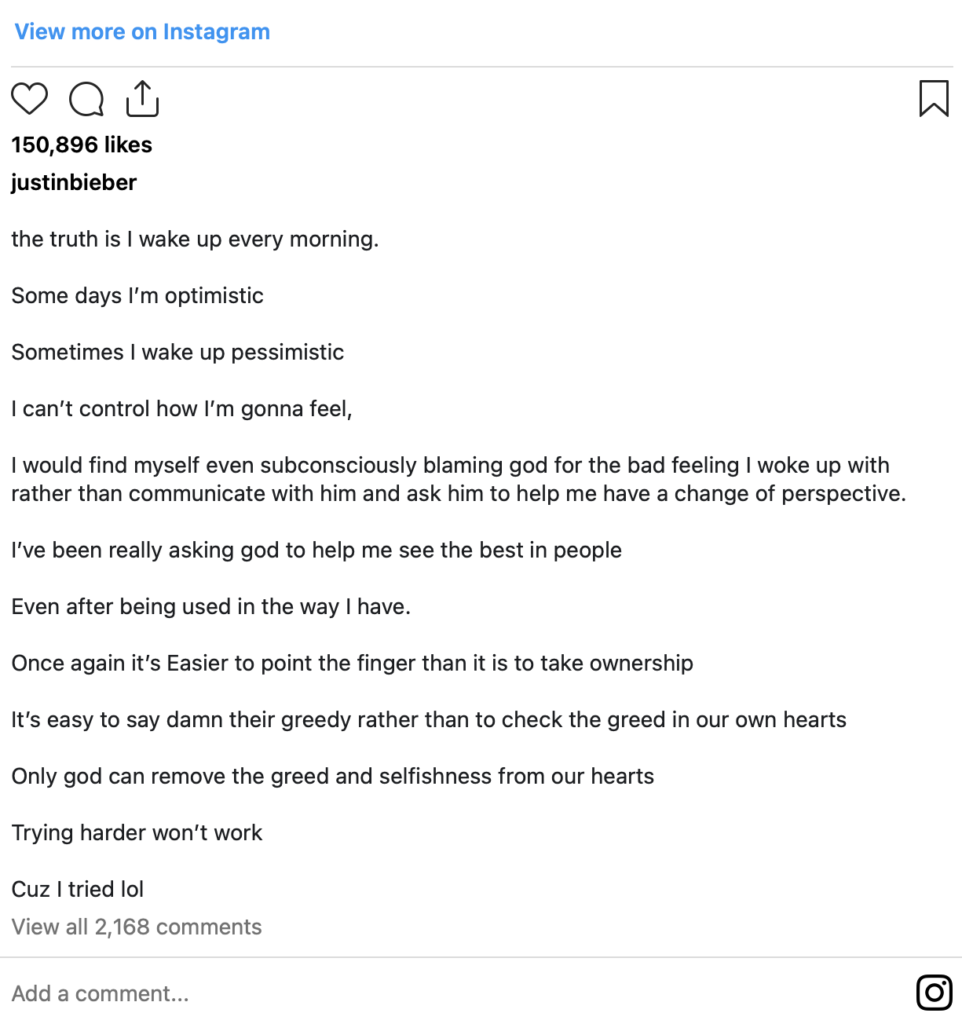Focus the Add a comment field

pyautogui.click(x=457, y=993)
